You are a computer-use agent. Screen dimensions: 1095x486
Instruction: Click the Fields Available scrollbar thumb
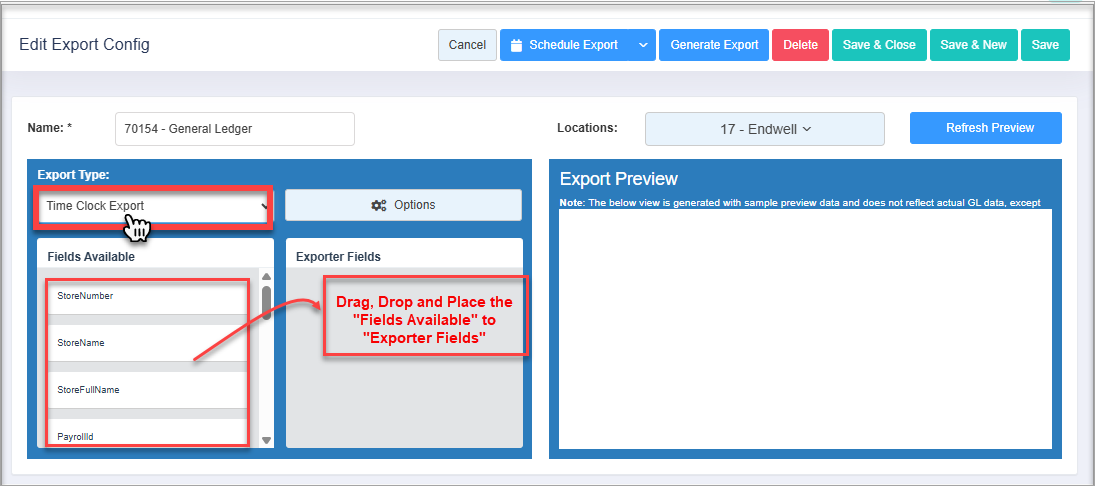(266, 302)
